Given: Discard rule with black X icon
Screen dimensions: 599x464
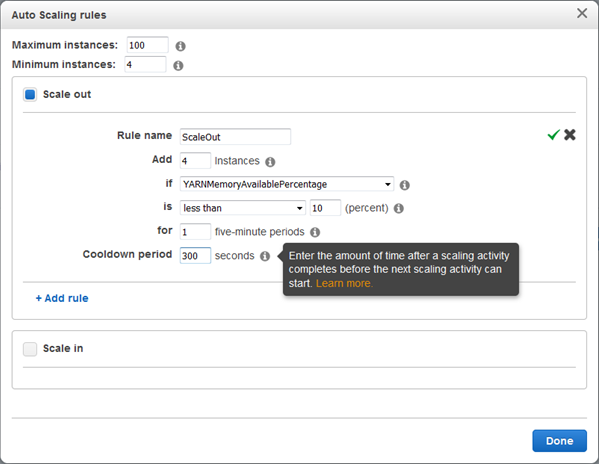Looking at the screenshot, I should [570, 135].
